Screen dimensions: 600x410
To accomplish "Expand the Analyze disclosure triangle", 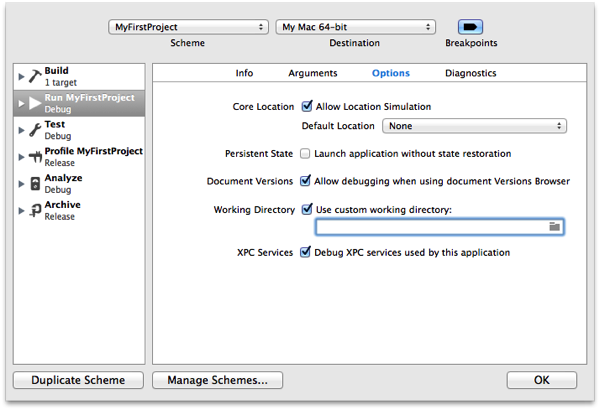I will pos(21,184).
